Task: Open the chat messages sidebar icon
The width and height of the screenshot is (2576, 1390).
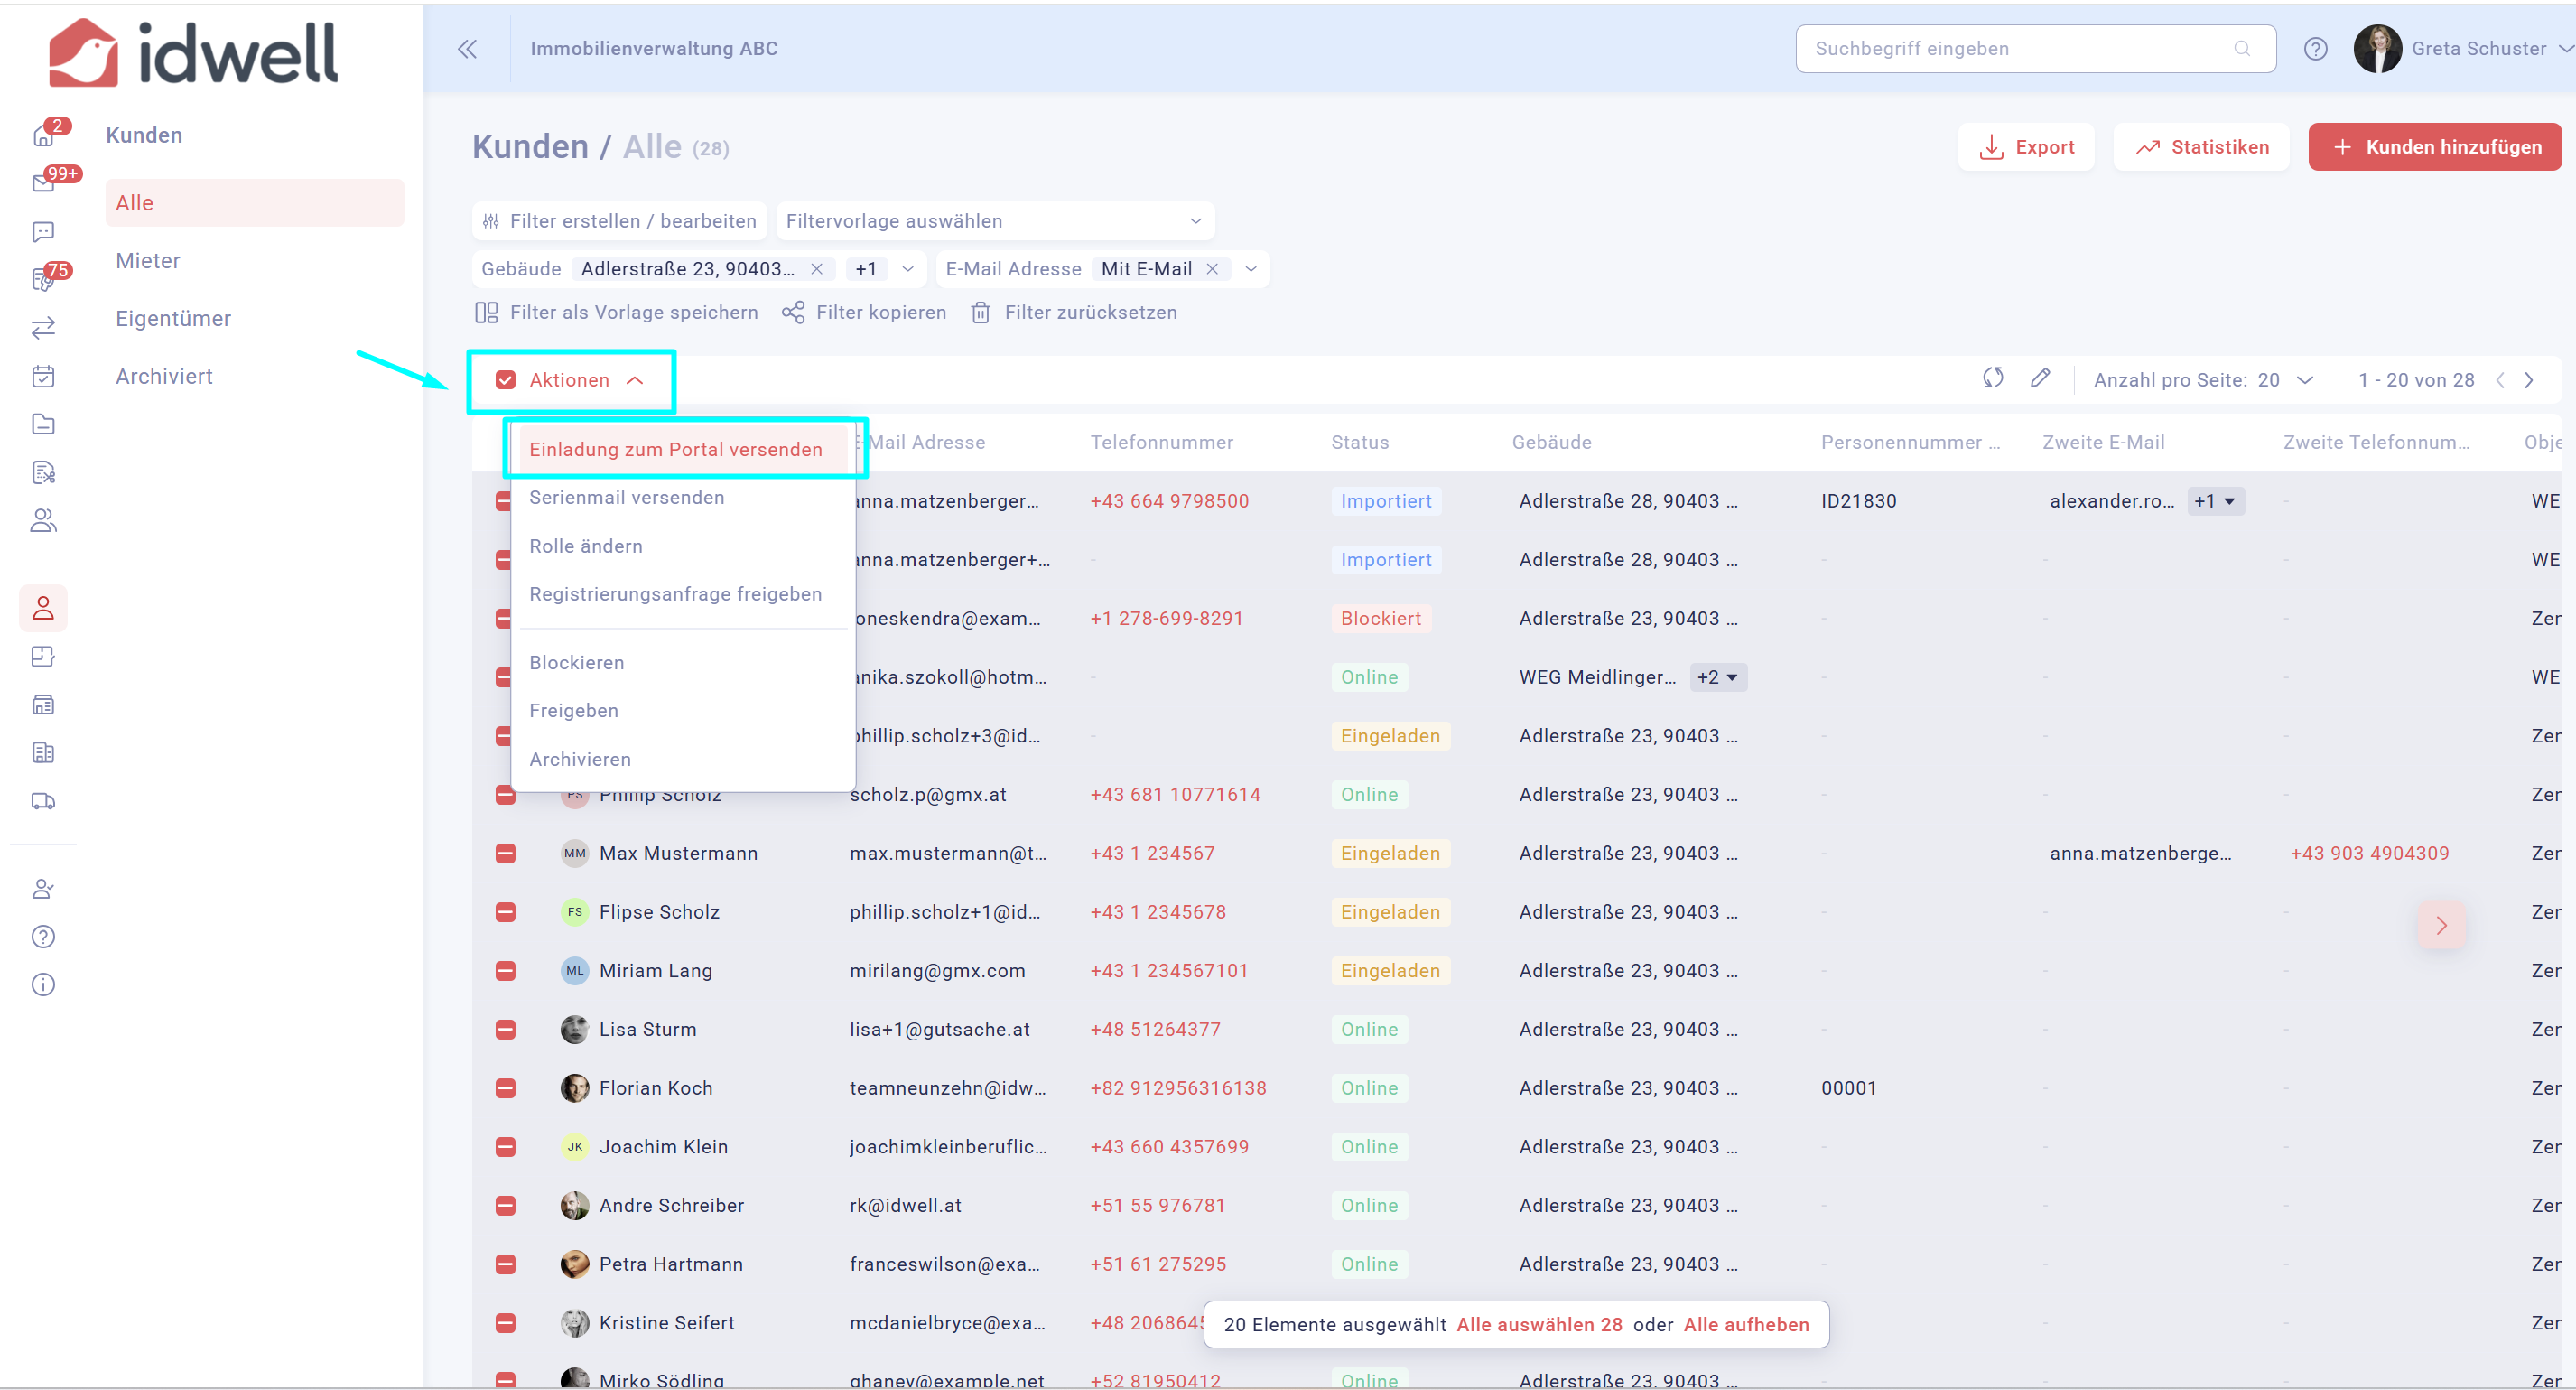Action: click(43, 232)
